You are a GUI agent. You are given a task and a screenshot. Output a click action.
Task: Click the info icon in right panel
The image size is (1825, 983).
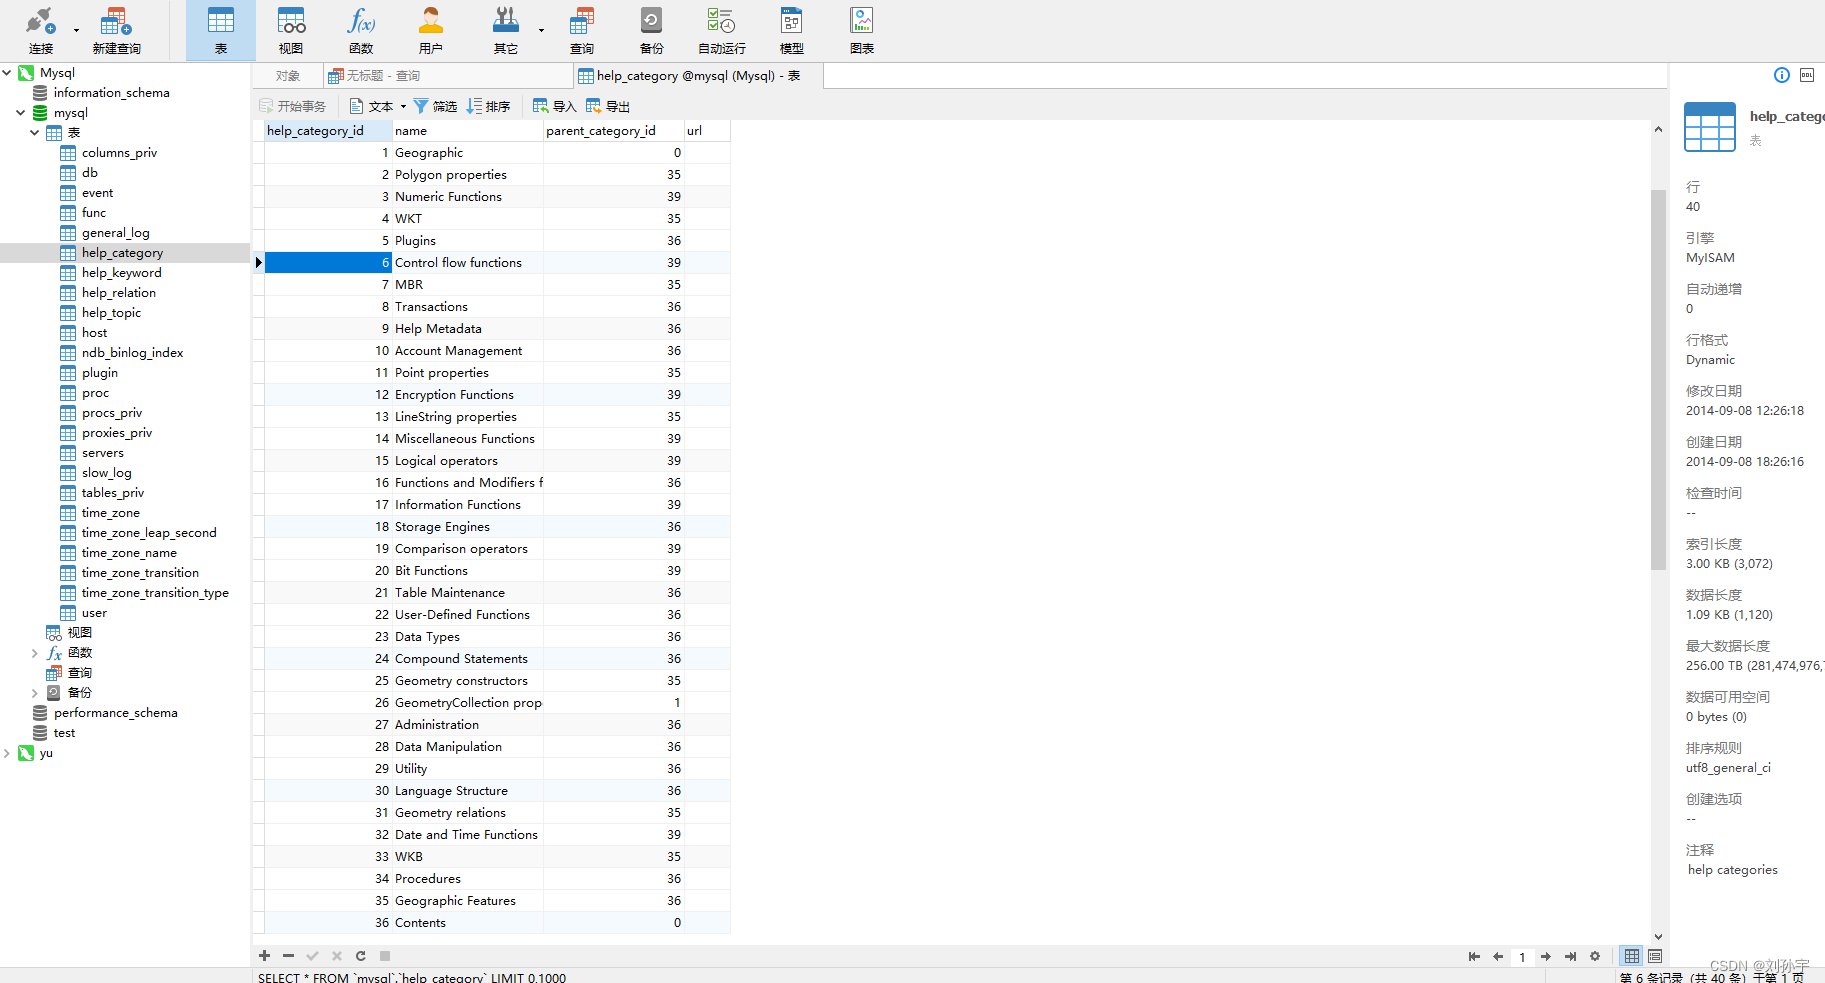(1782, 75)
